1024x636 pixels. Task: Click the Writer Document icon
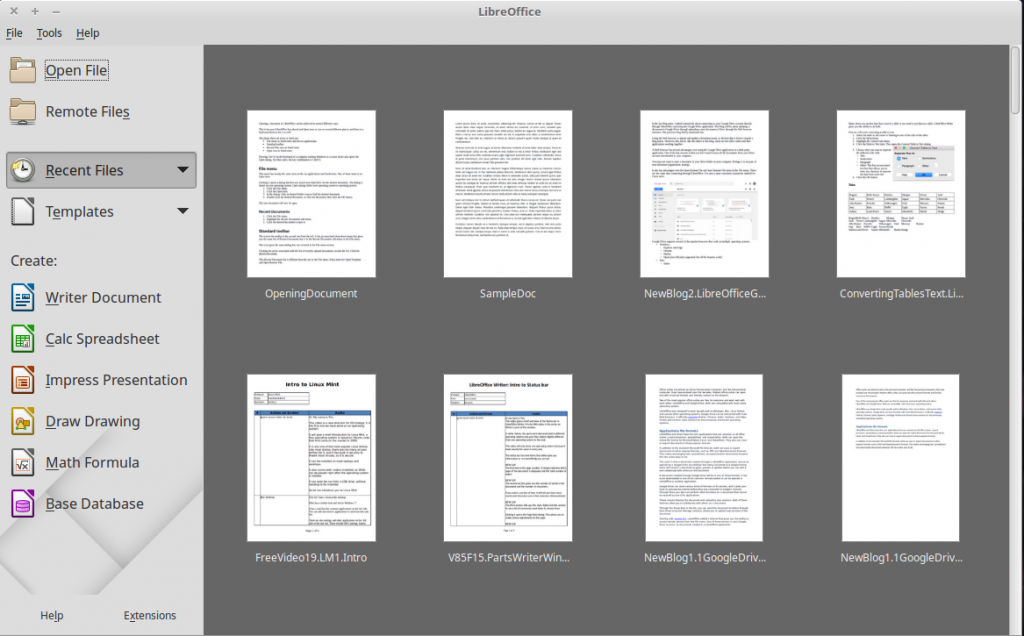[23, 297]
